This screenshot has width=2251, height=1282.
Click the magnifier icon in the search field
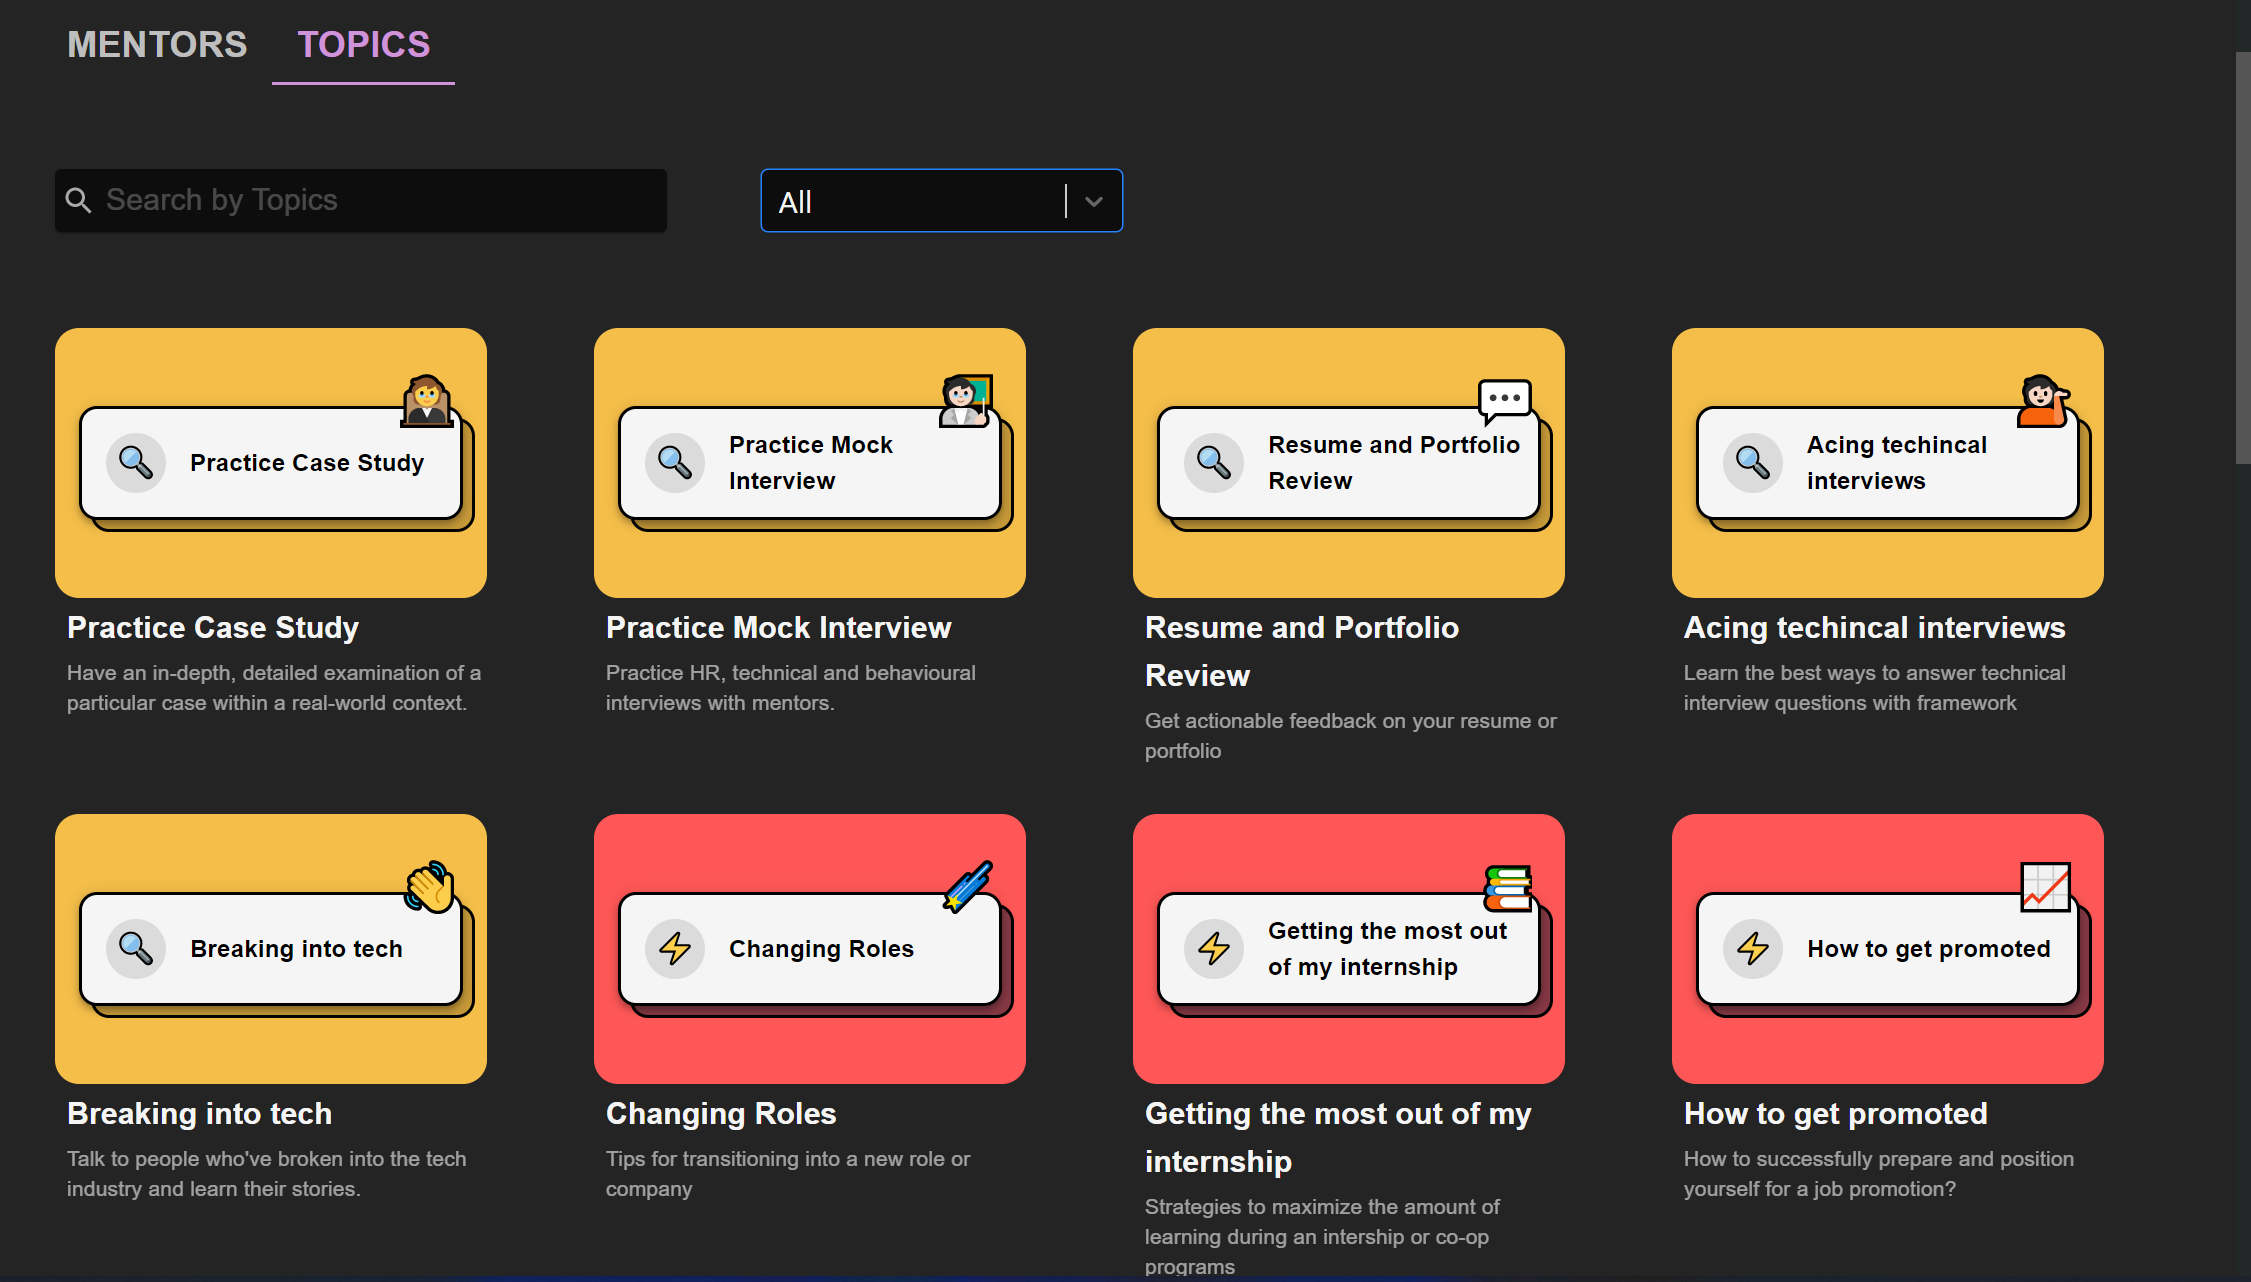point(78,200)
